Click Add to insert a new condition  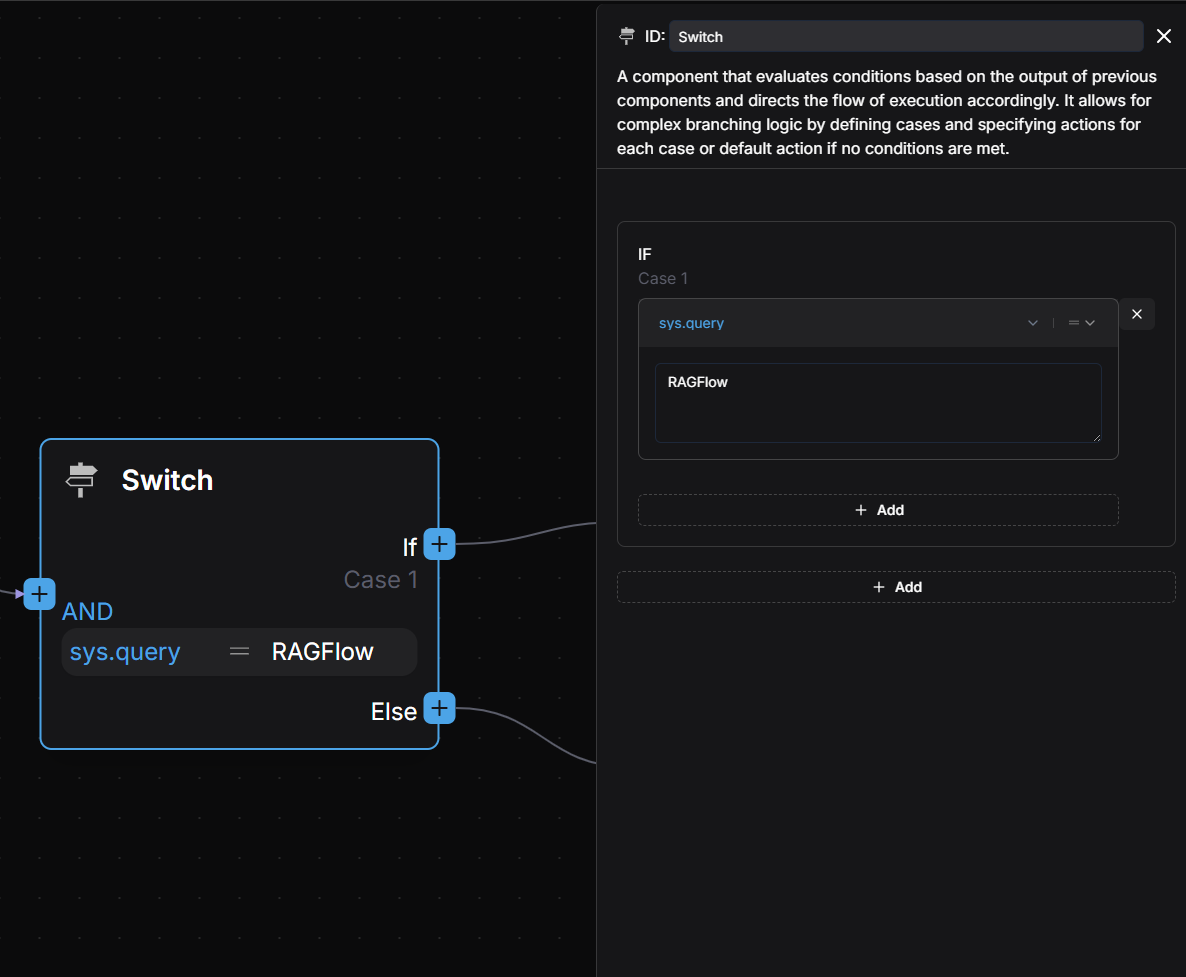878,510
